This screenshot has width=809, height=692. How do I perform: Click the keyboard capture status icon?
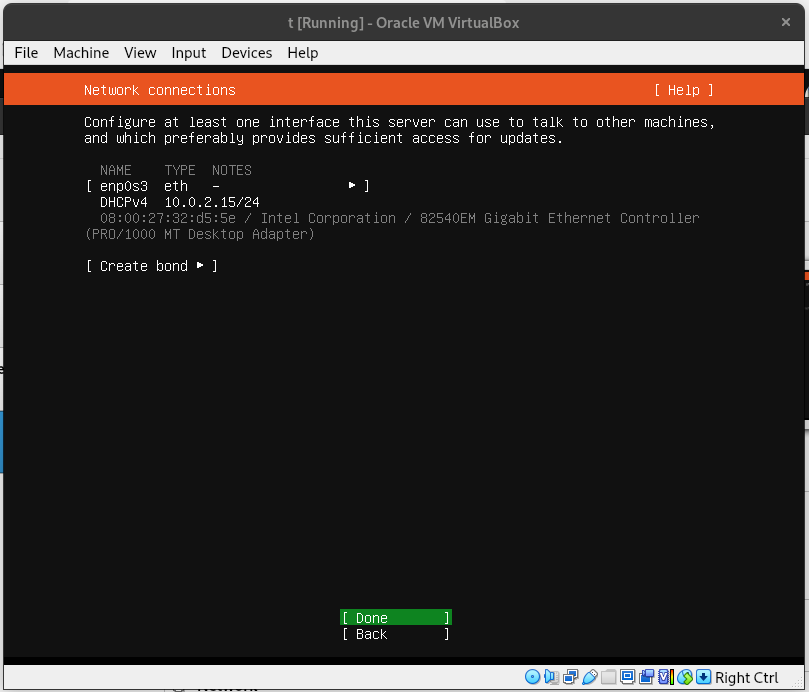702,677
